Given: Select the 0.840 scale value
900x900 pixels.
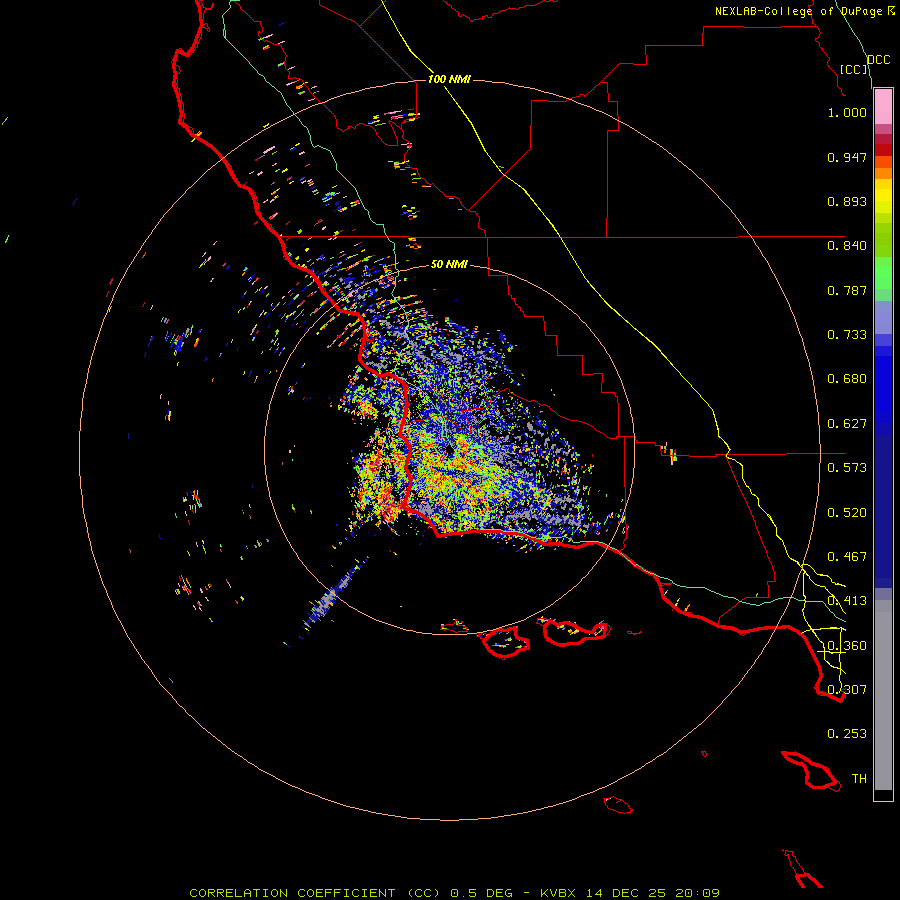Looking at the screenshot, I should coord(847,246).
